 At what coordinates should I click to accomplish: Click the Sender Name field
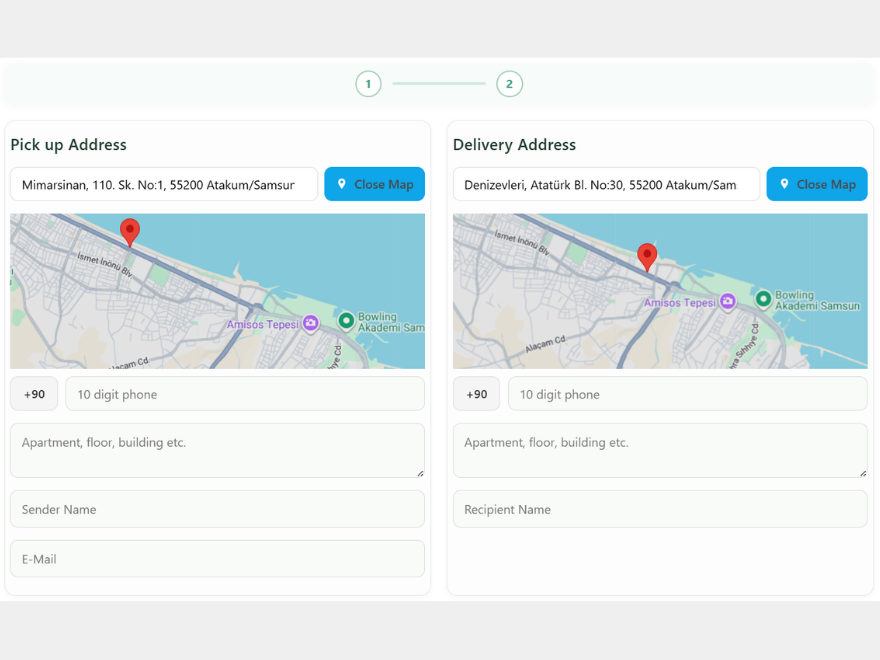217,509
